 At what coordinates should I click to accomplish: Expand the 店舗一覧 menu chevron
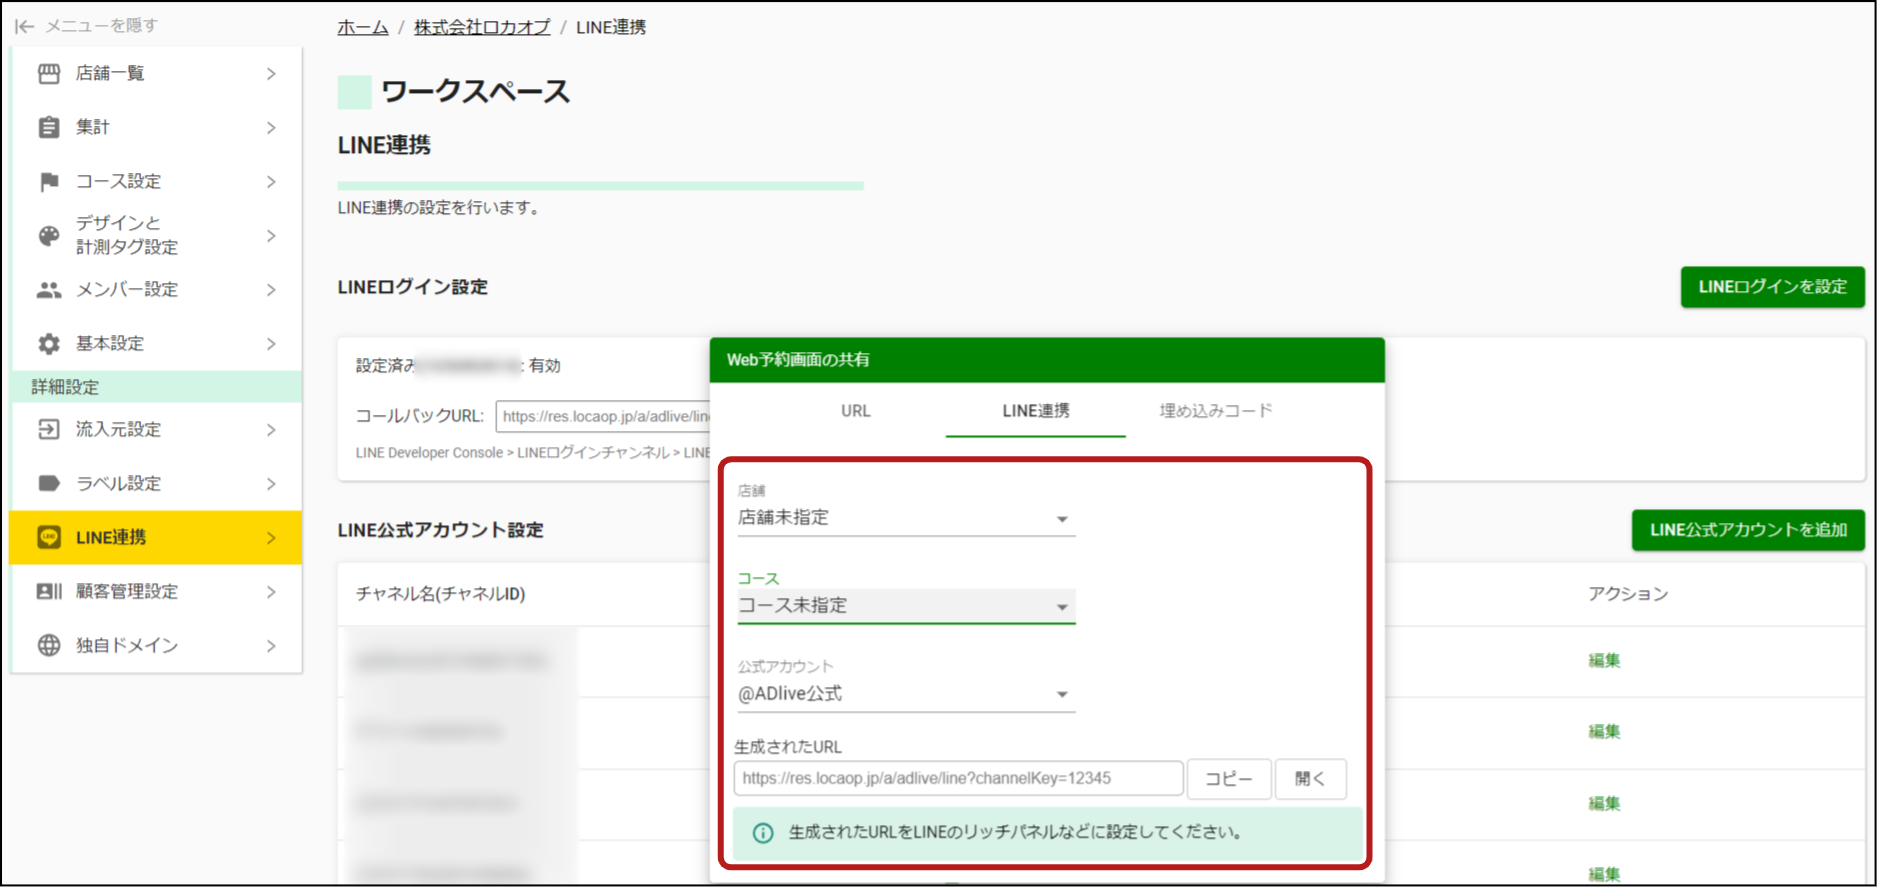tap(271, 73)
